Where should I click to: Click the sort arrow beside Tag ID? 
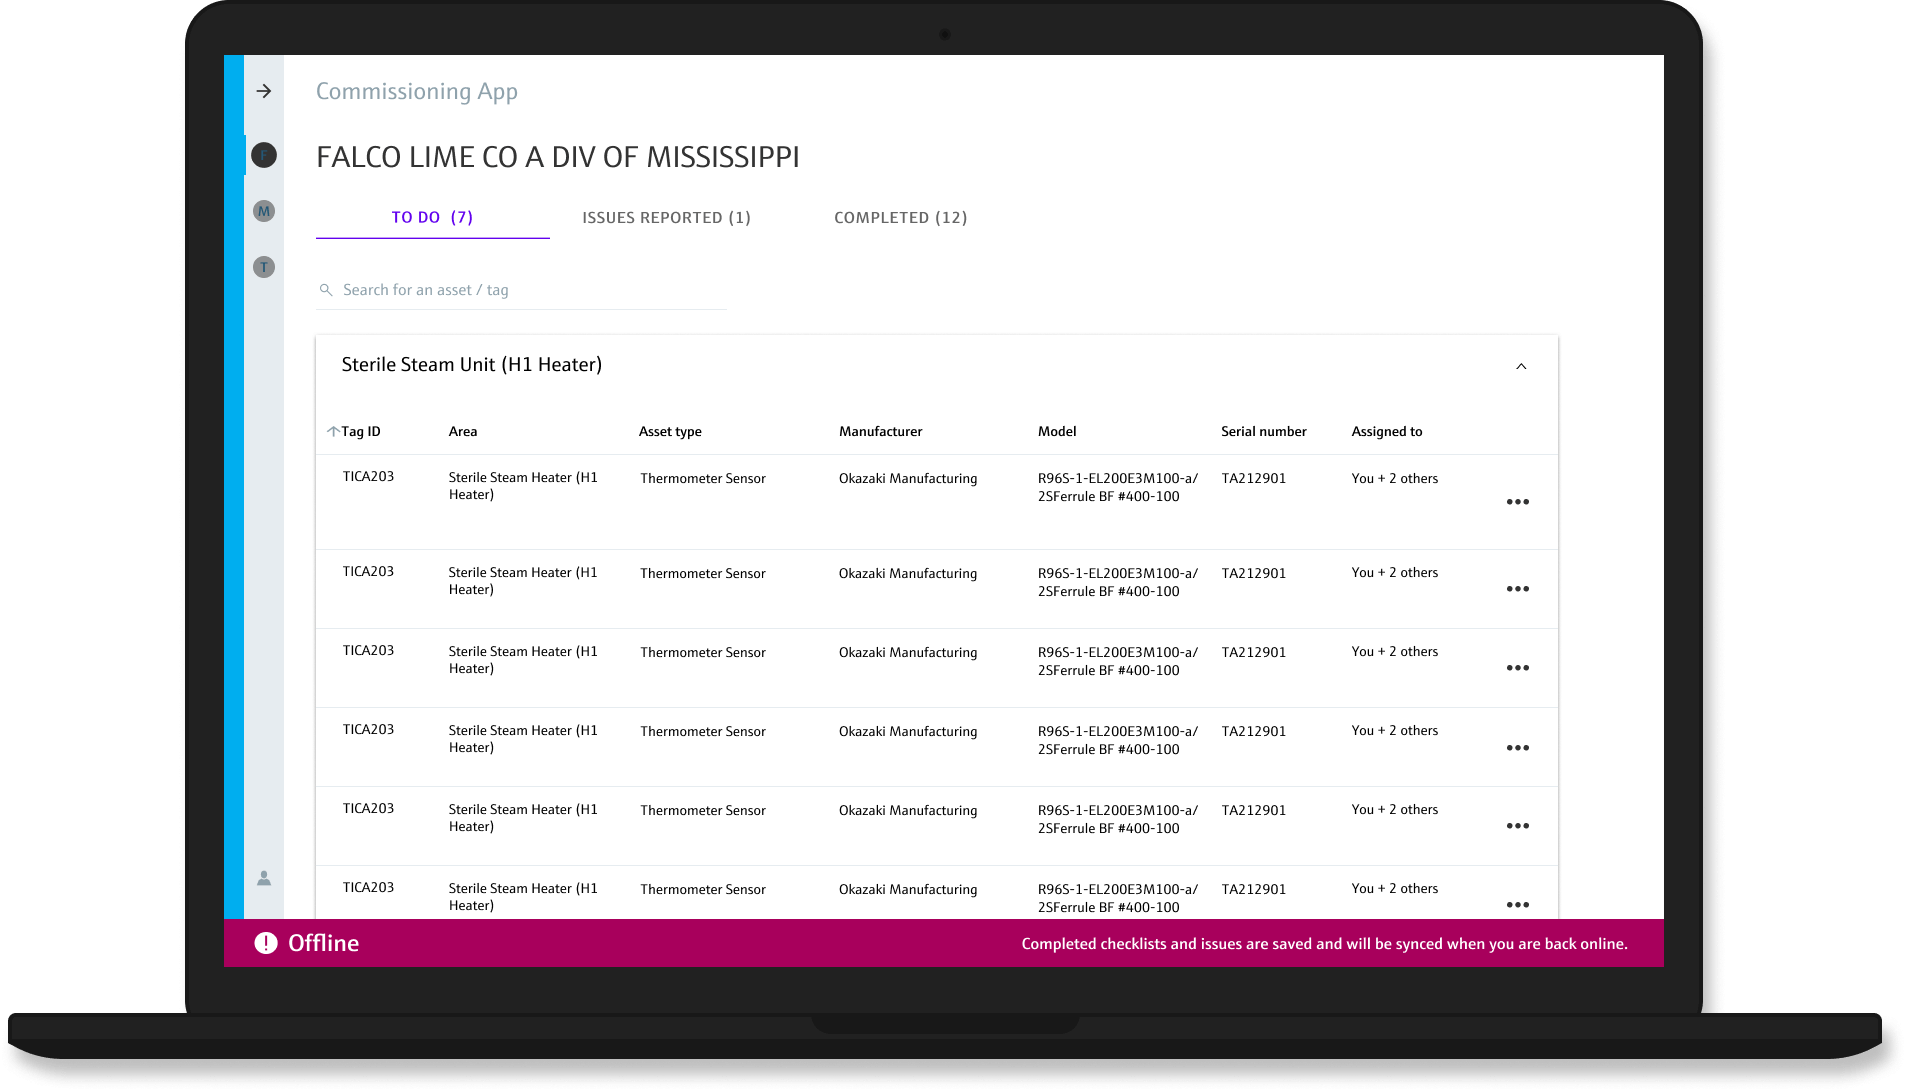pos(333,432)
